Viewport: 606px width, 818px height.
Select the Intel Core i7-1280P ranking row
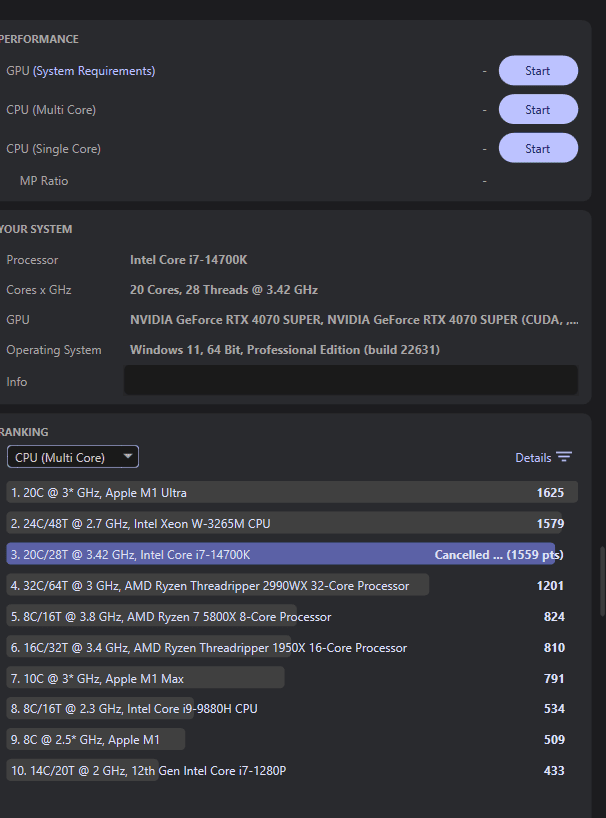[292, 770]
